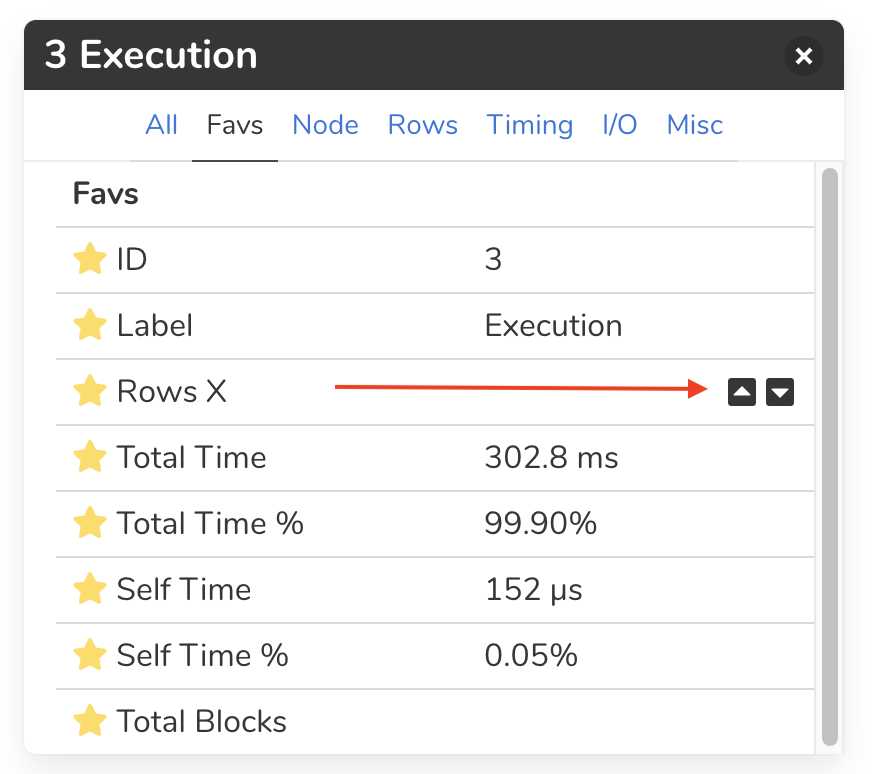This screenshot has height=774, width=872.
Task: Show the Timing tab
Action: point(529,125)
